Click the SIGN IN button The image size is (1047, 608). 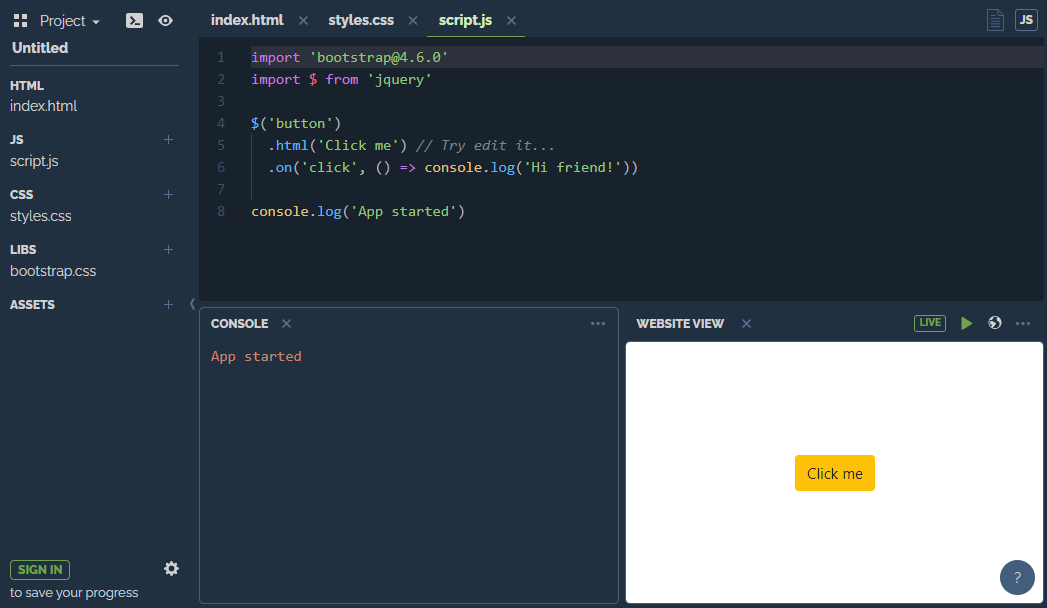[x=40, y=569]
